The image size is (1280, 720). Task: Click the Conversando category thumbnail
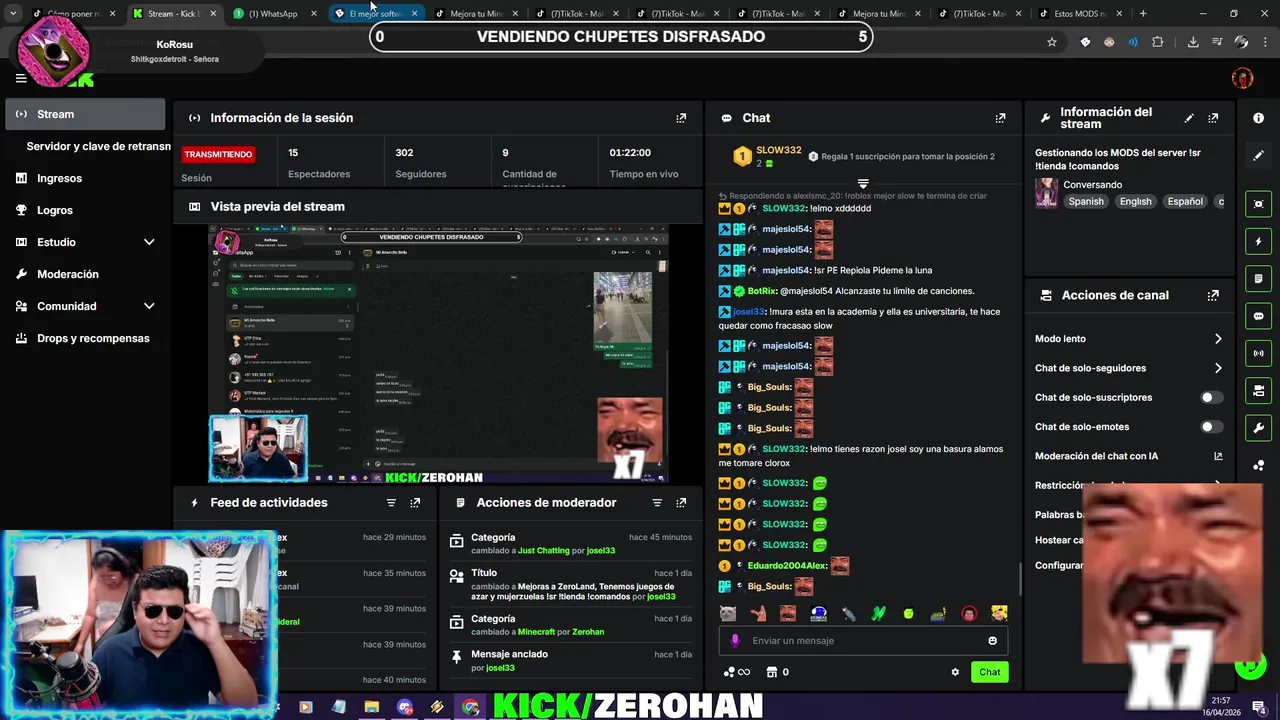point(1046,193)
